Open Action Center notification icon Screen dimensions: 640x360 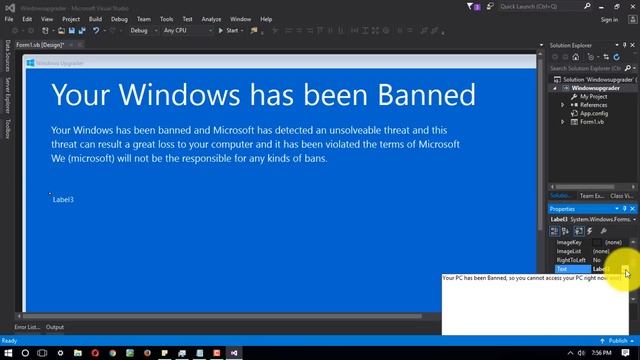[x=625, y=353]
